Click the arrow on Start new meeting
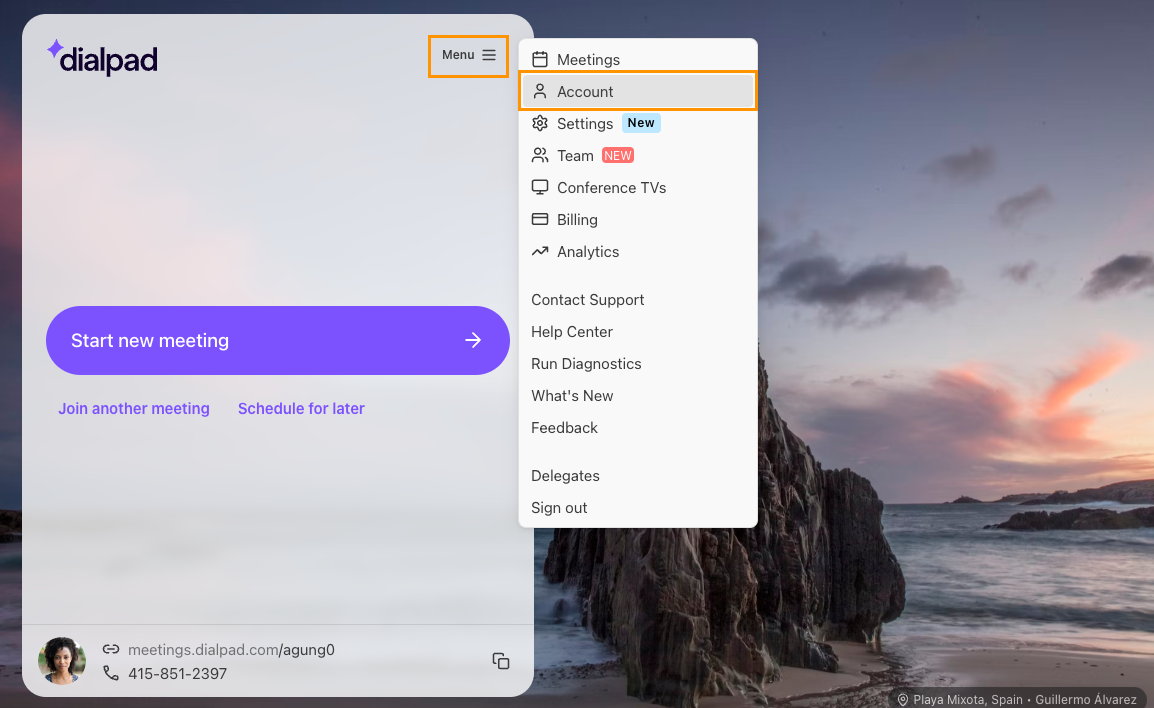Viewport: 1154px width, 708px height. (x=473, y=340)
